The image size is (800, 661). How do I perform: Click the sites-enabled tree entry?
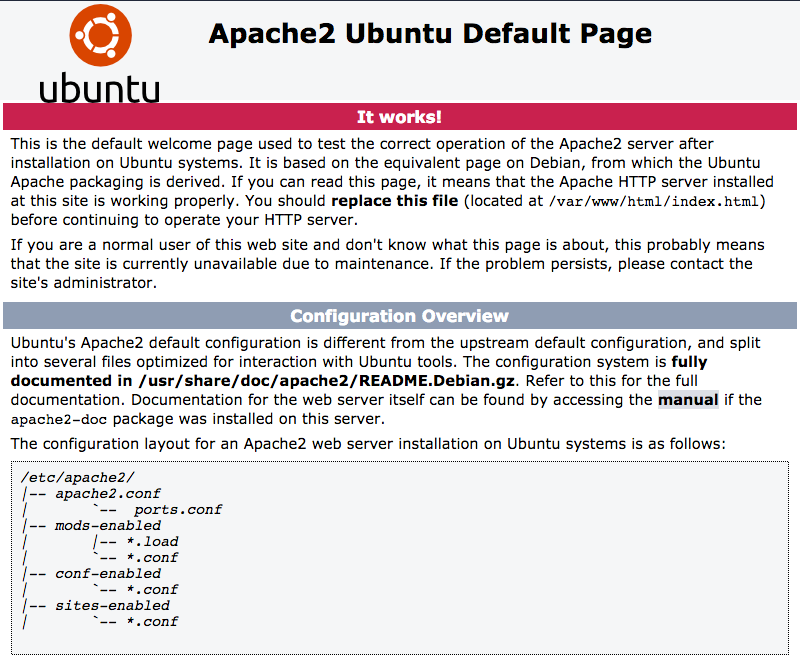(112, 605)
